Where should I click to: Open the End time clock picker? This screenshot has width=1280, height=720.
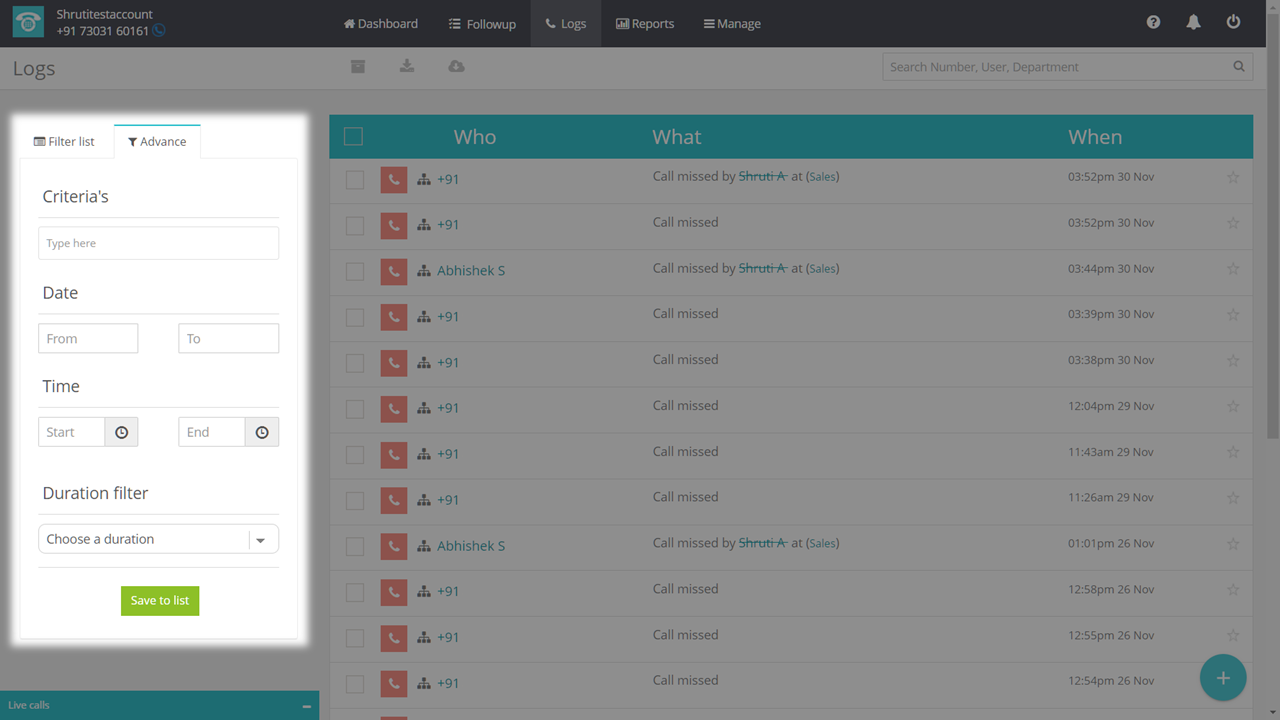click(261, 432)
